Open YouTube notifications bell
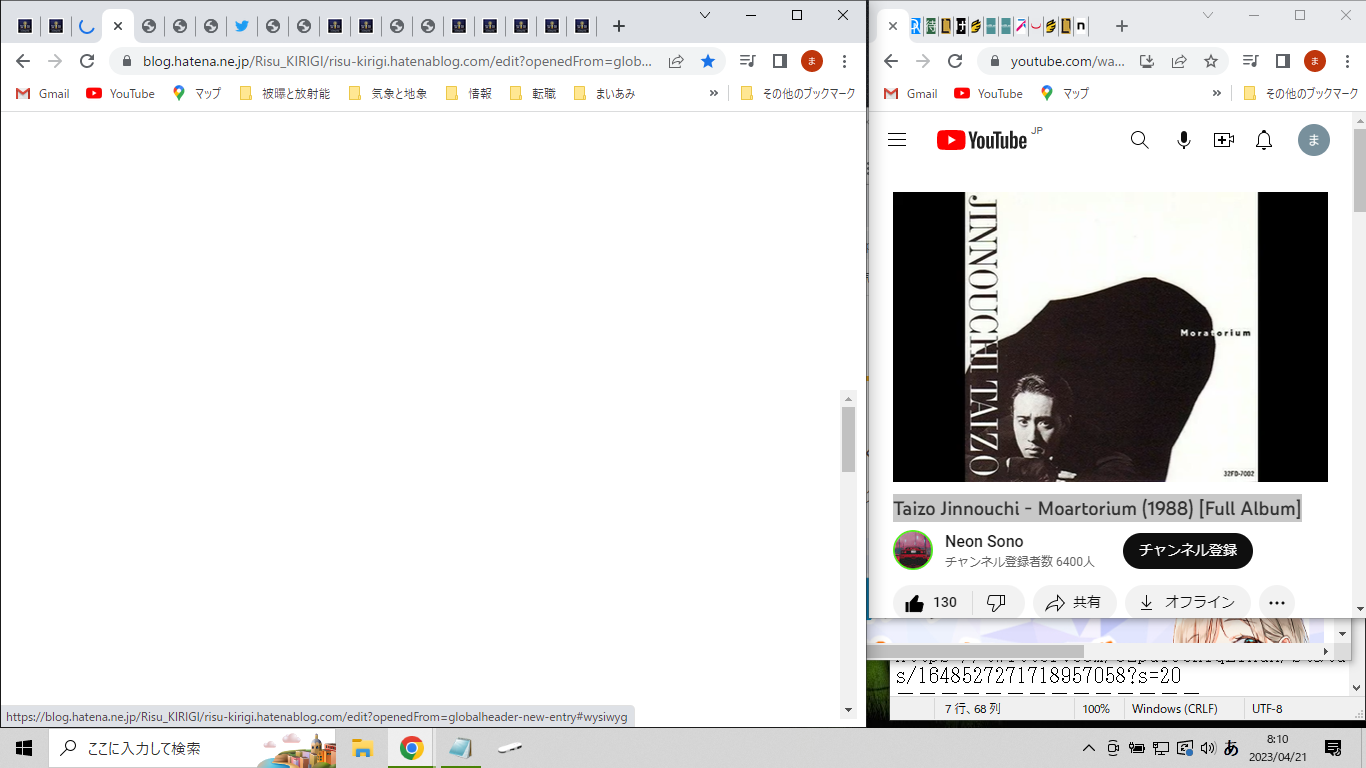The height and width of the screenshot is (768, 1366). (x=1264, y=140)
